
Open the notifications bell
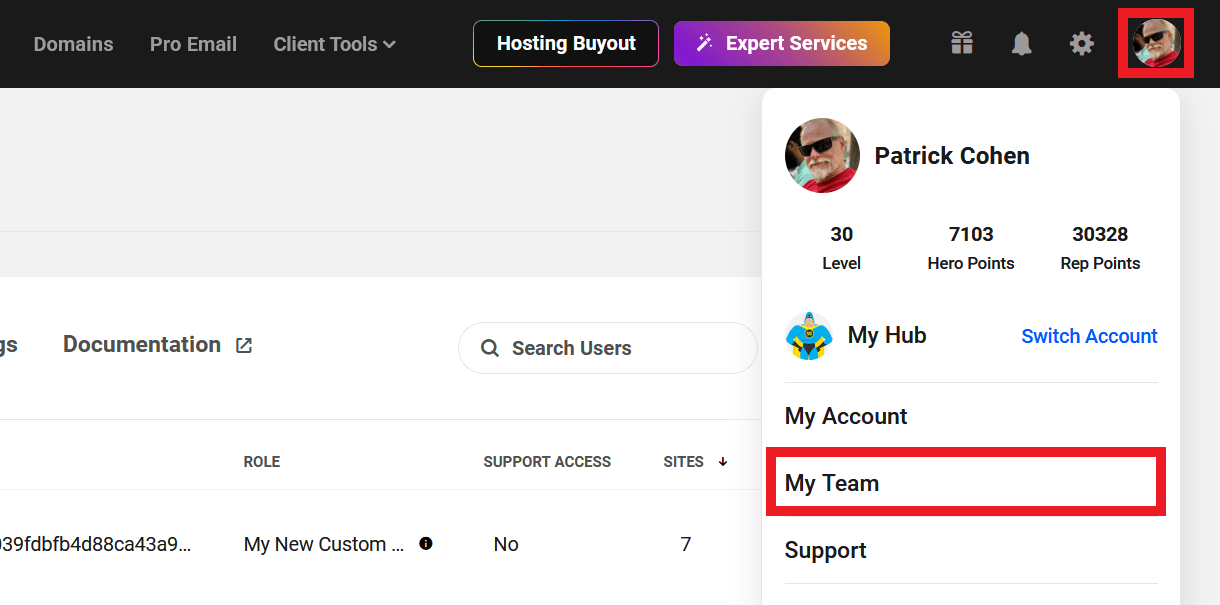coord(1021,43)
